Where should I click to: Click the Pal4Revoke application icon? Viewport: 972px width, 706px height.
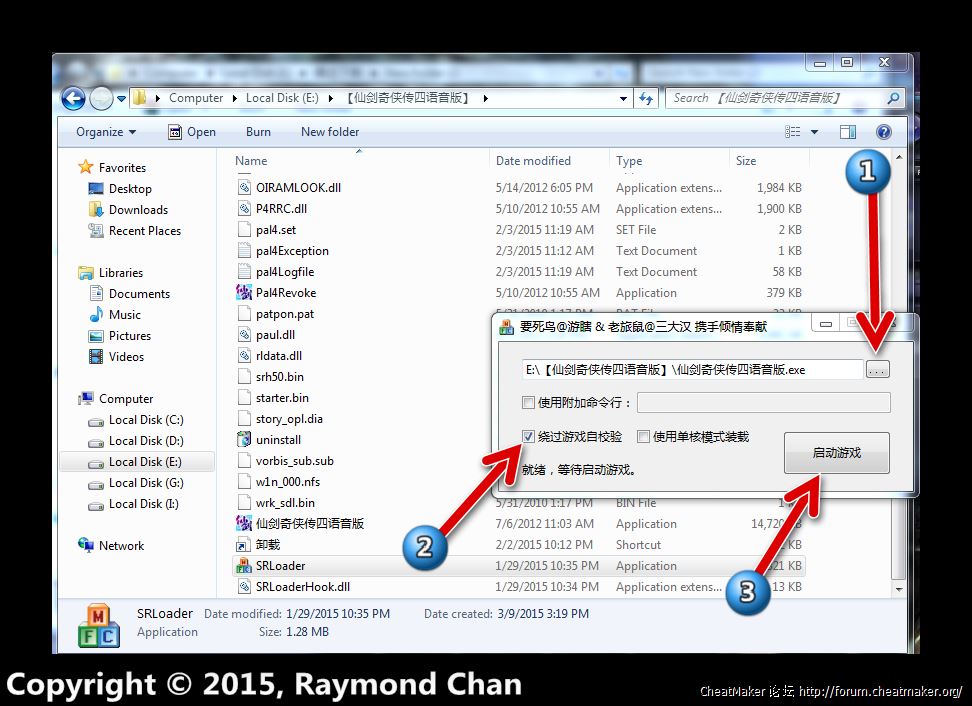(243, 293)
